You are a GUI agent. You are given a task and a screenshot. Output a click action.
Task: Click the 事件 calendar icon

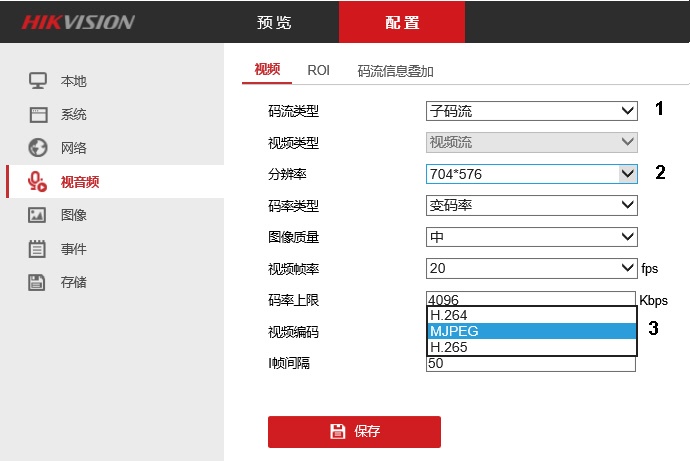coord(38,249)
